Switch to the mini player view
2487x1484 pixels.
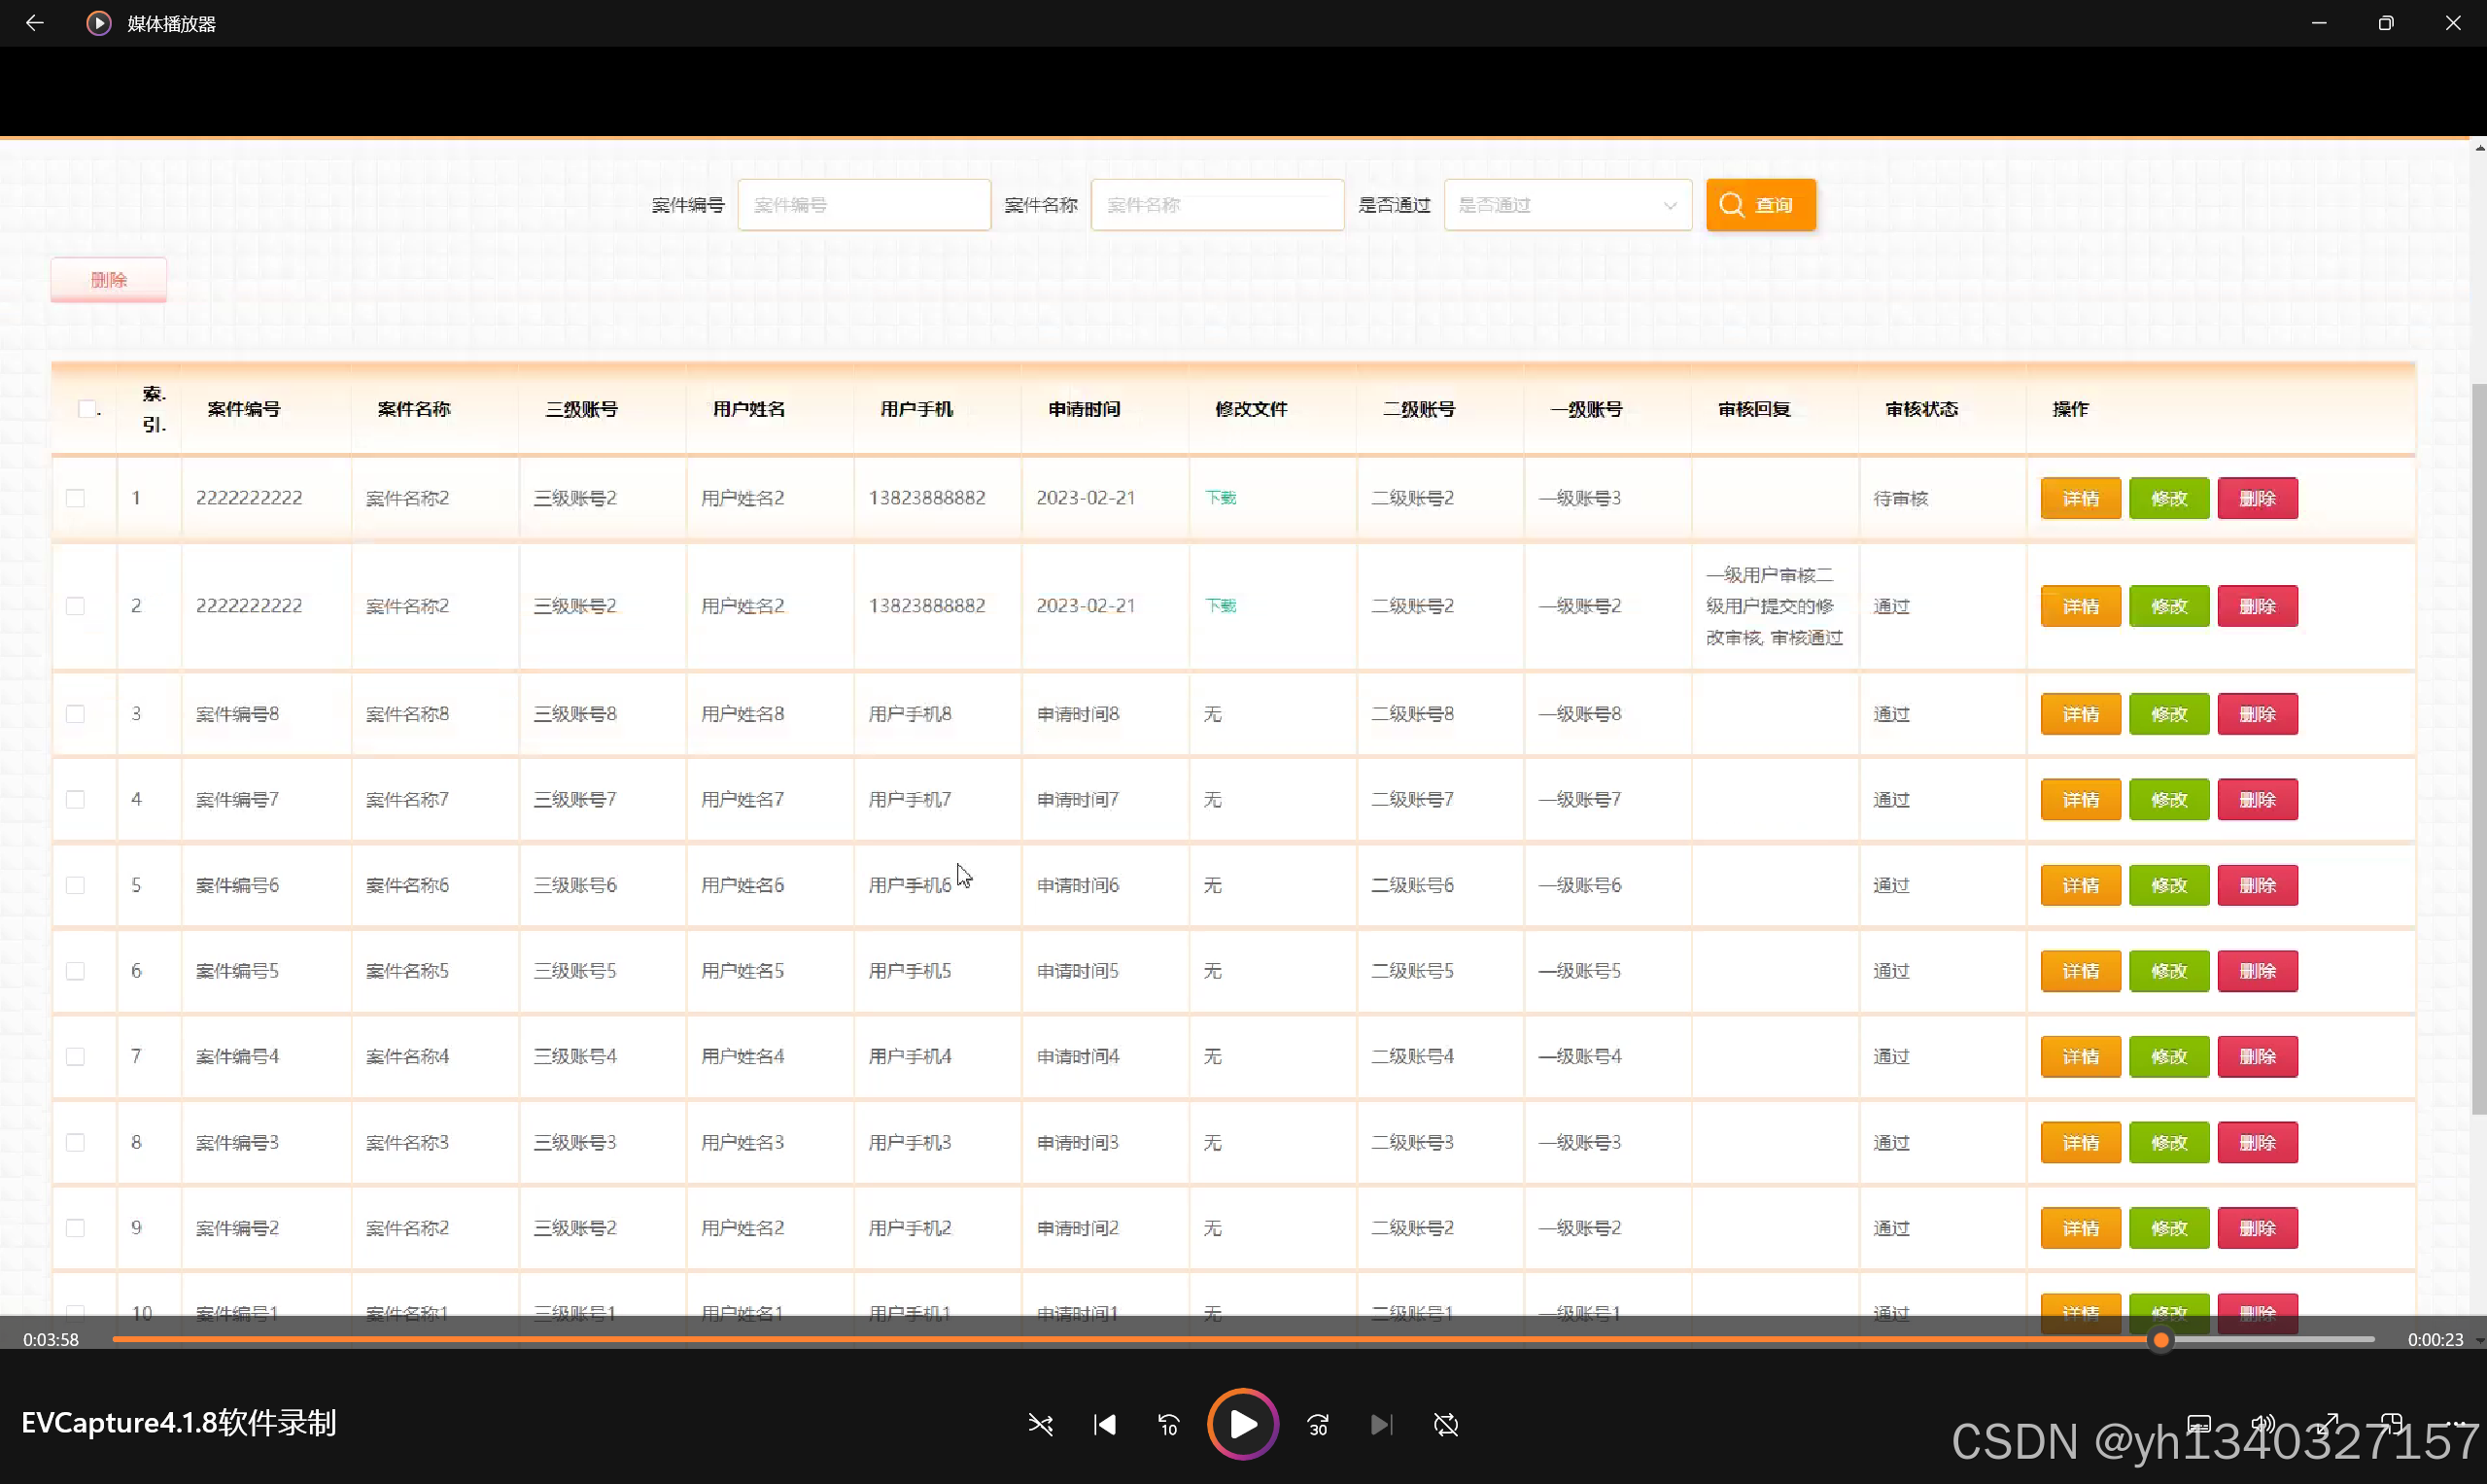2391,1424
